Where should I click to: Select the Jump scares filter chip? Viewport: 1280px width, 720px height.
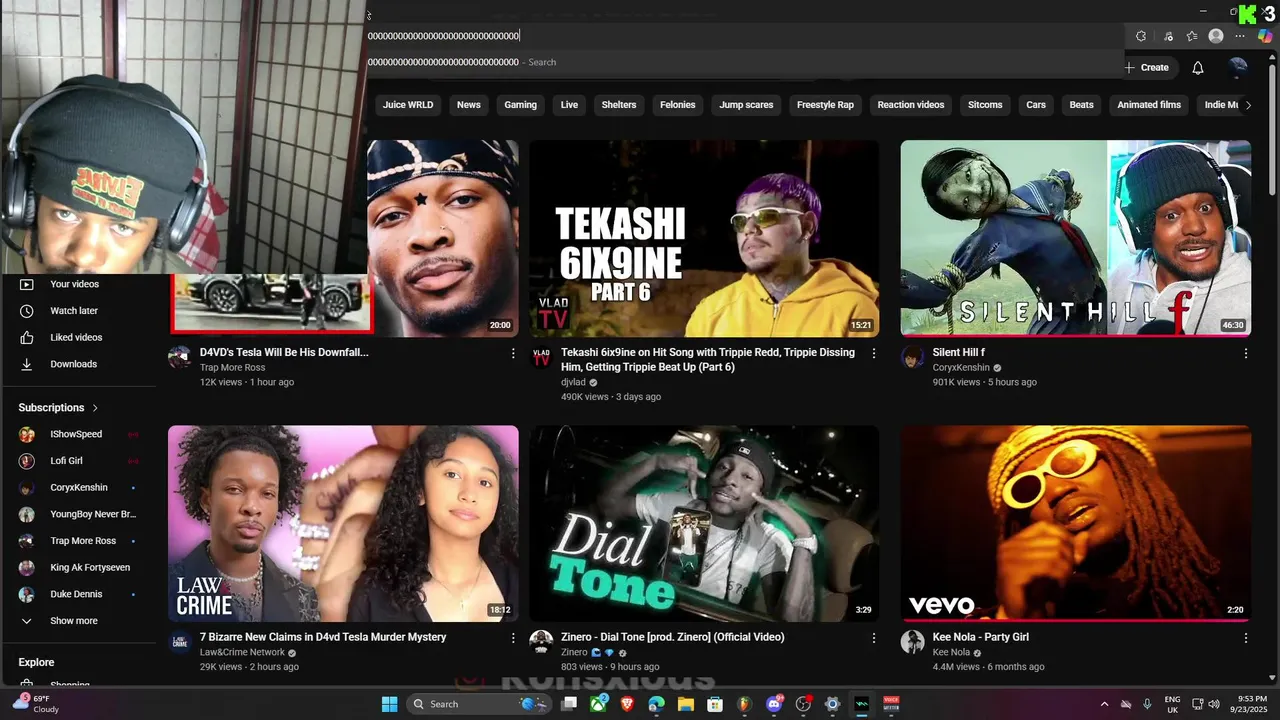pyautogui.click(x=746, y=105)
